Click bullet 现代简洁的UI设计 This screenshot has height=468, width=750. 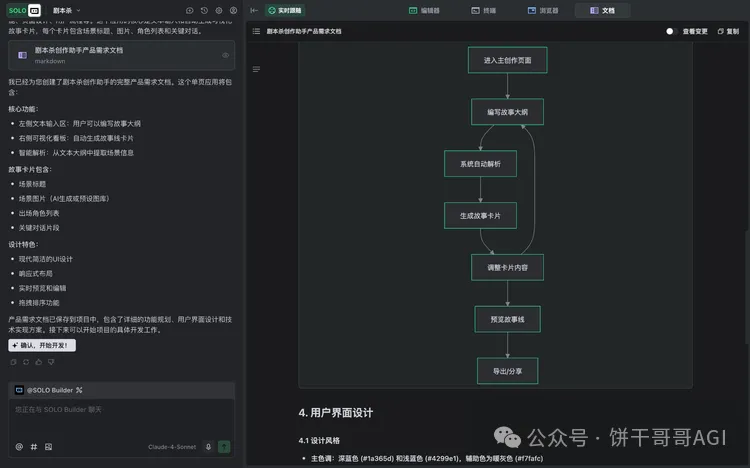pyautogui.click(x=46, y=259)
